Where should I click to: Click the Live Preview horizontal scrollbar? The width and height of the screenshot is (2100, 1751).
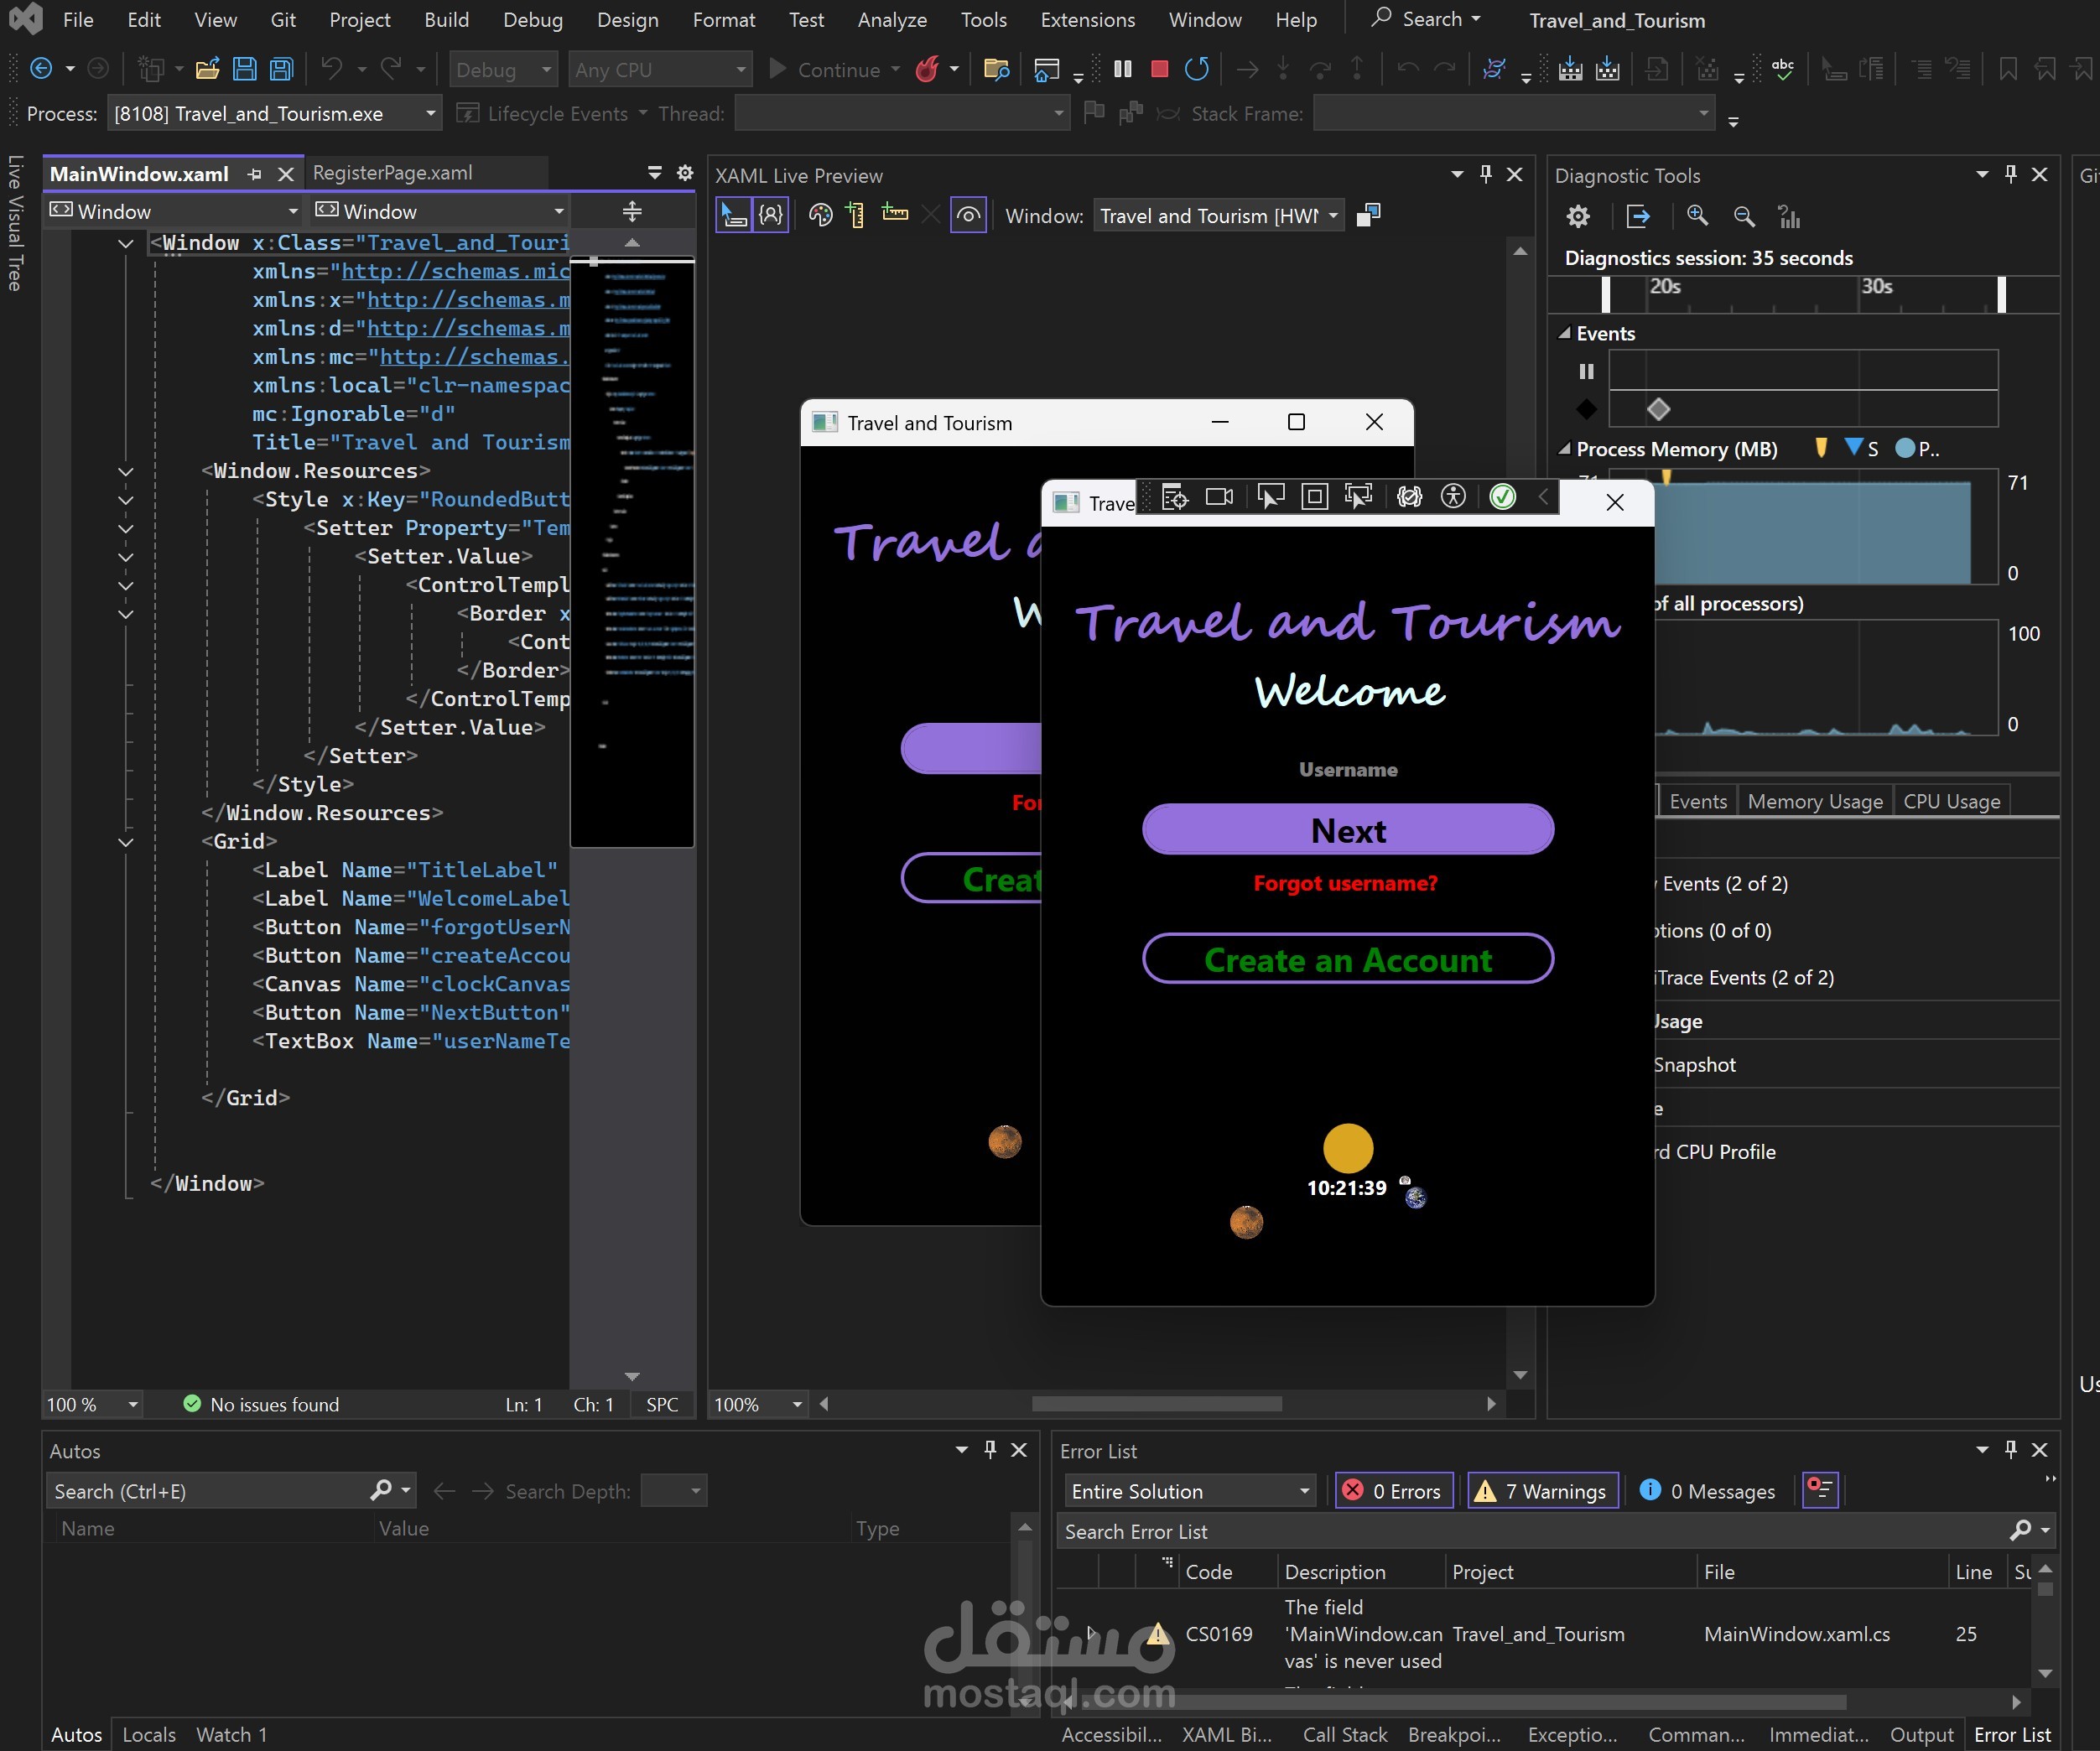click(1157, 1404)
